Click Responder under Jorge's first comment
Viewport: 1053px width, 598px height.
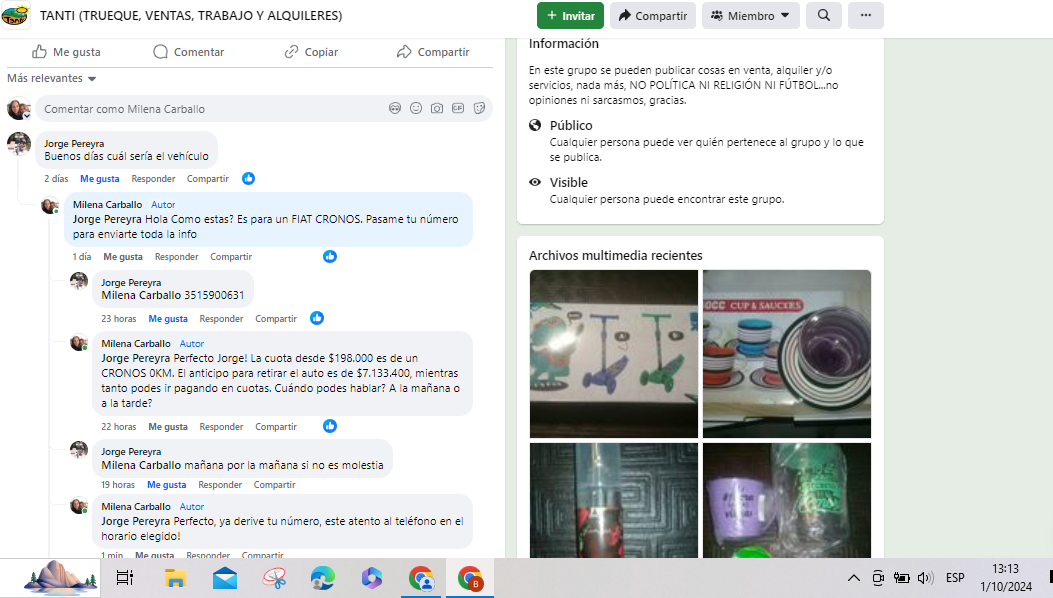click(x=153, y=179)
